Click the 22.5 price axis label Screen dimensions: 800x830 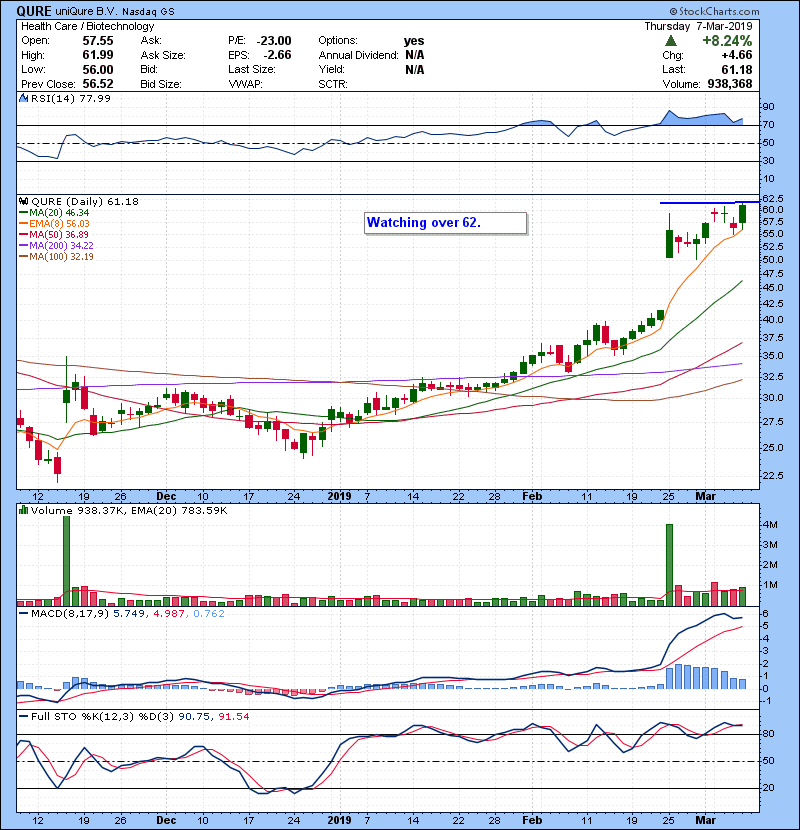click(x=772, y=476)
